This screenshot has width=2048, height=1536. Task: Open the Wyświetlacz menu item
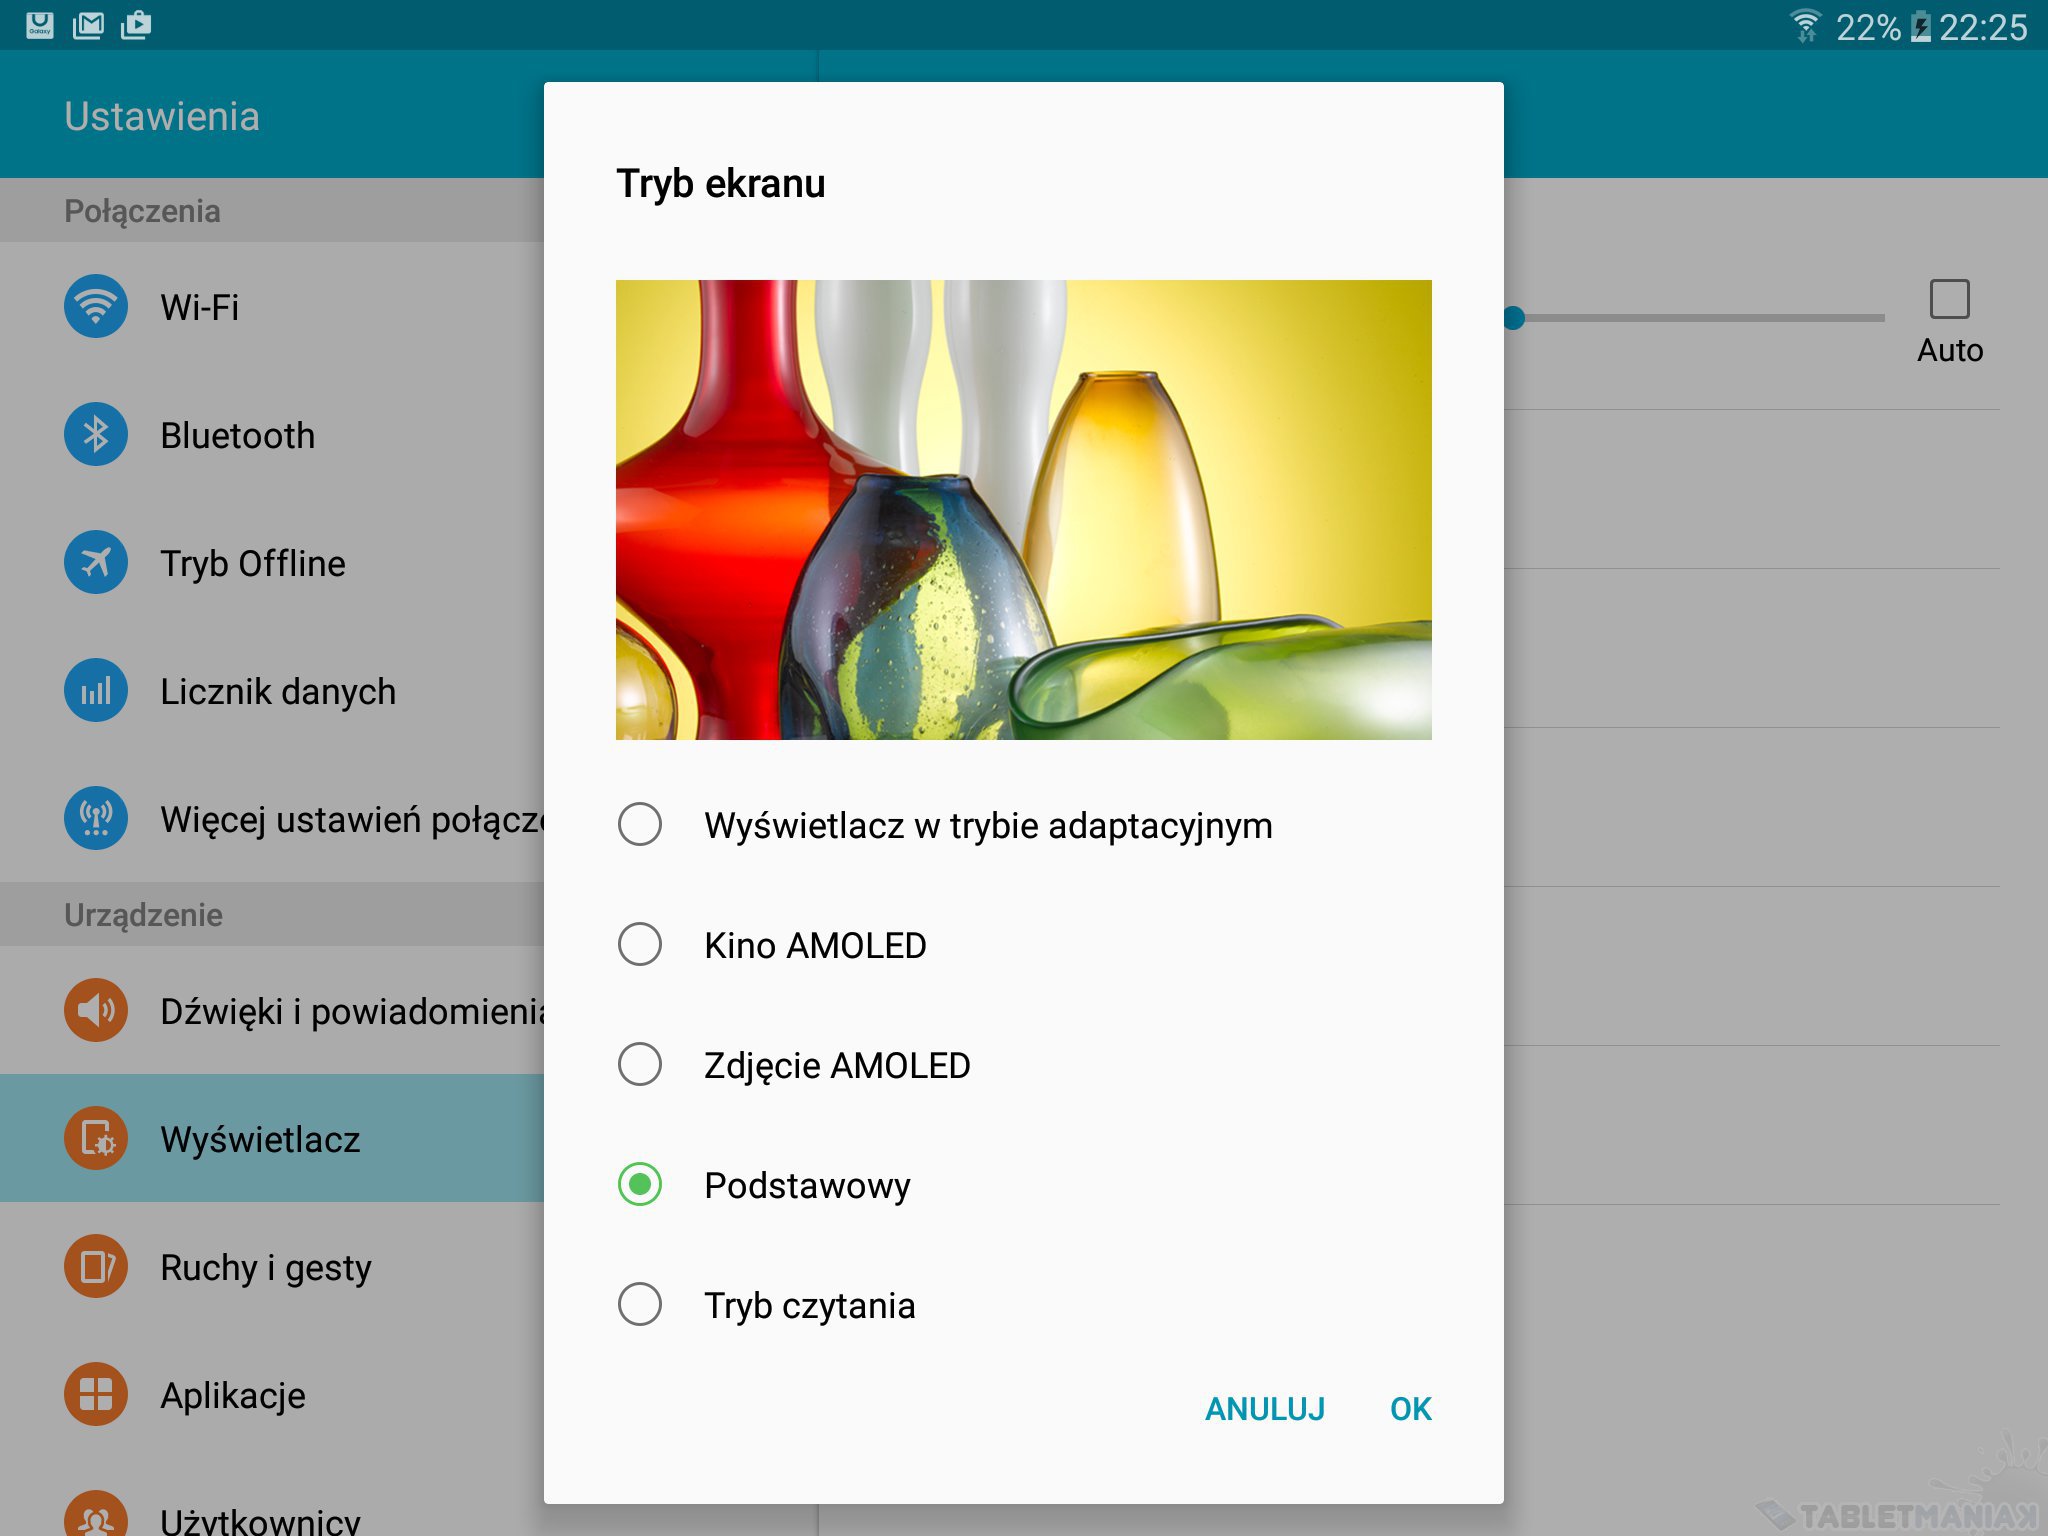260,1139
